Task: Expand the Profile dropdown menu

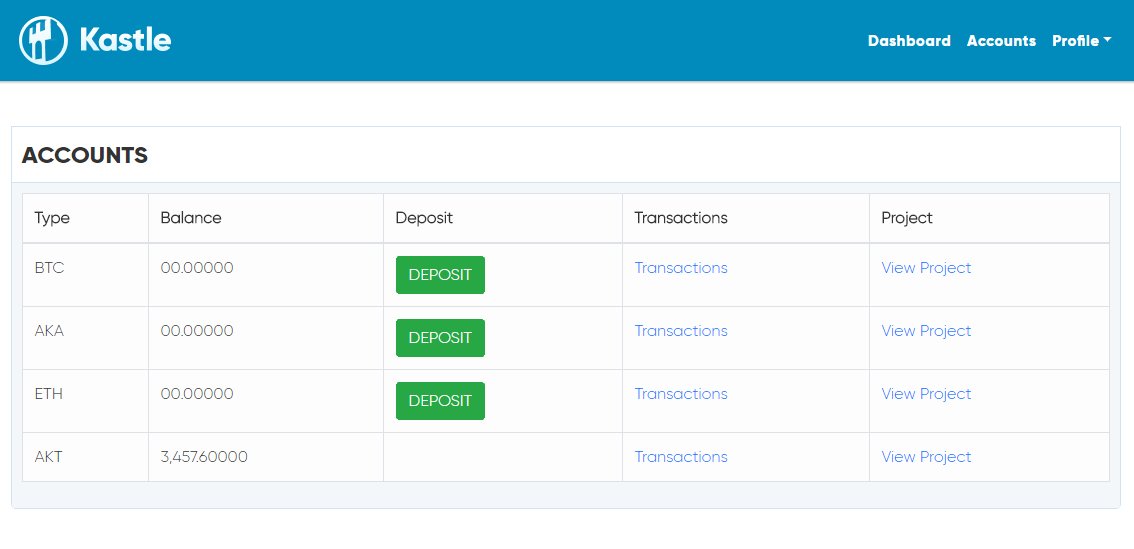Action: click(x=1081, y=41)
